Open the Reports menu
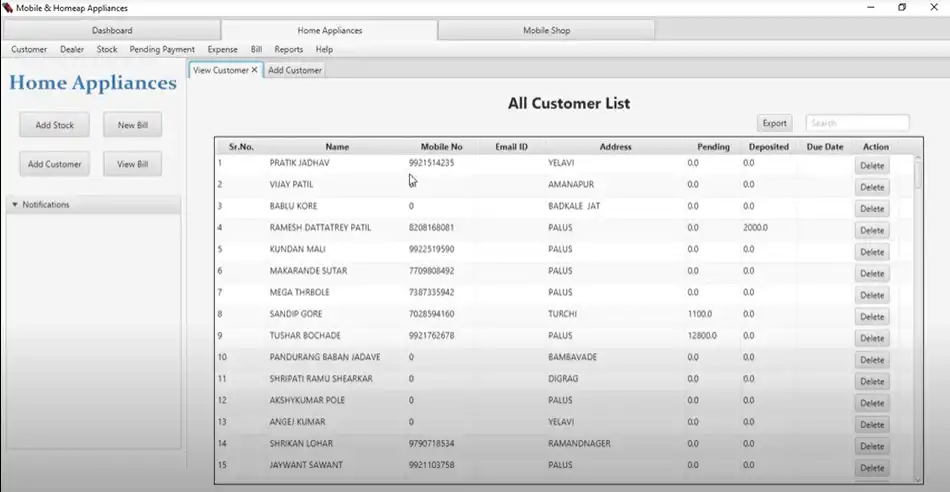 point(288,49)
